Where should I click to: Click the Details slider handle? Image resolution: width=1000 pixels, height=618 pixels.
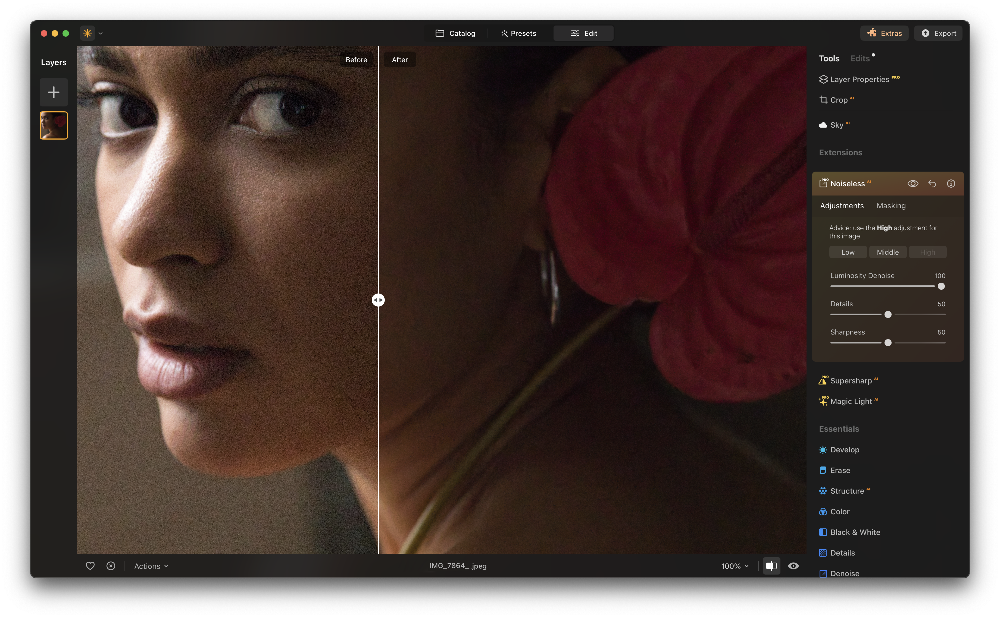pyautogui.click(x=888, y=314)
